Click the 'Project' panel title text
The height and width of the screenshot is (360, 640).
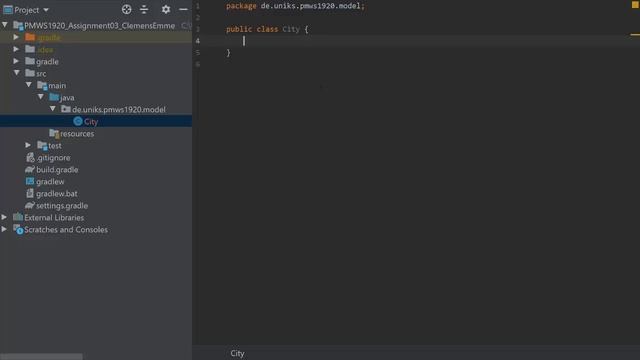click(x=27, y=10)
